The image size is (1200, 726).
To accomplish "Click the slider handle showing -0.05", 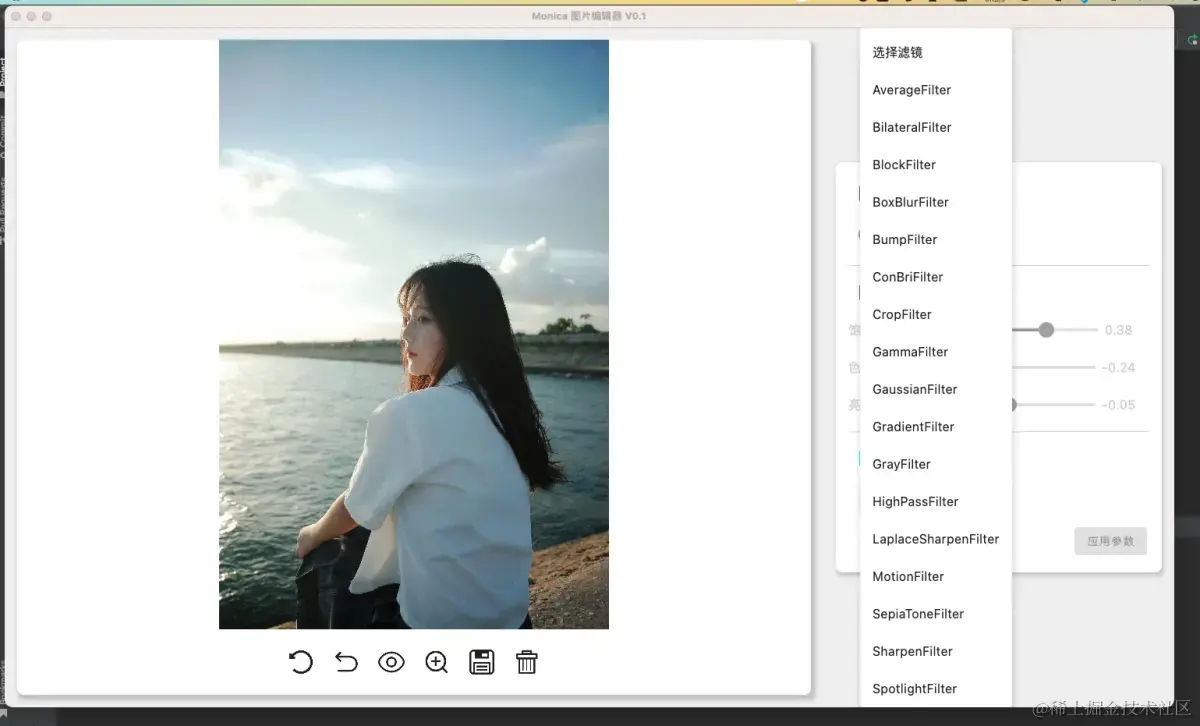I will 1013,405.
